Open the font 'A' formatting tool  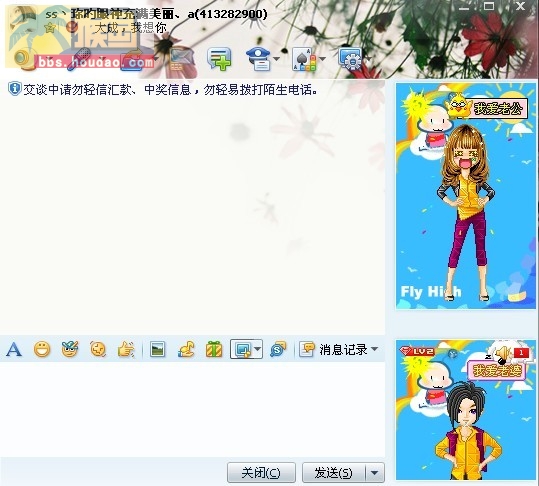click(14, 350)
